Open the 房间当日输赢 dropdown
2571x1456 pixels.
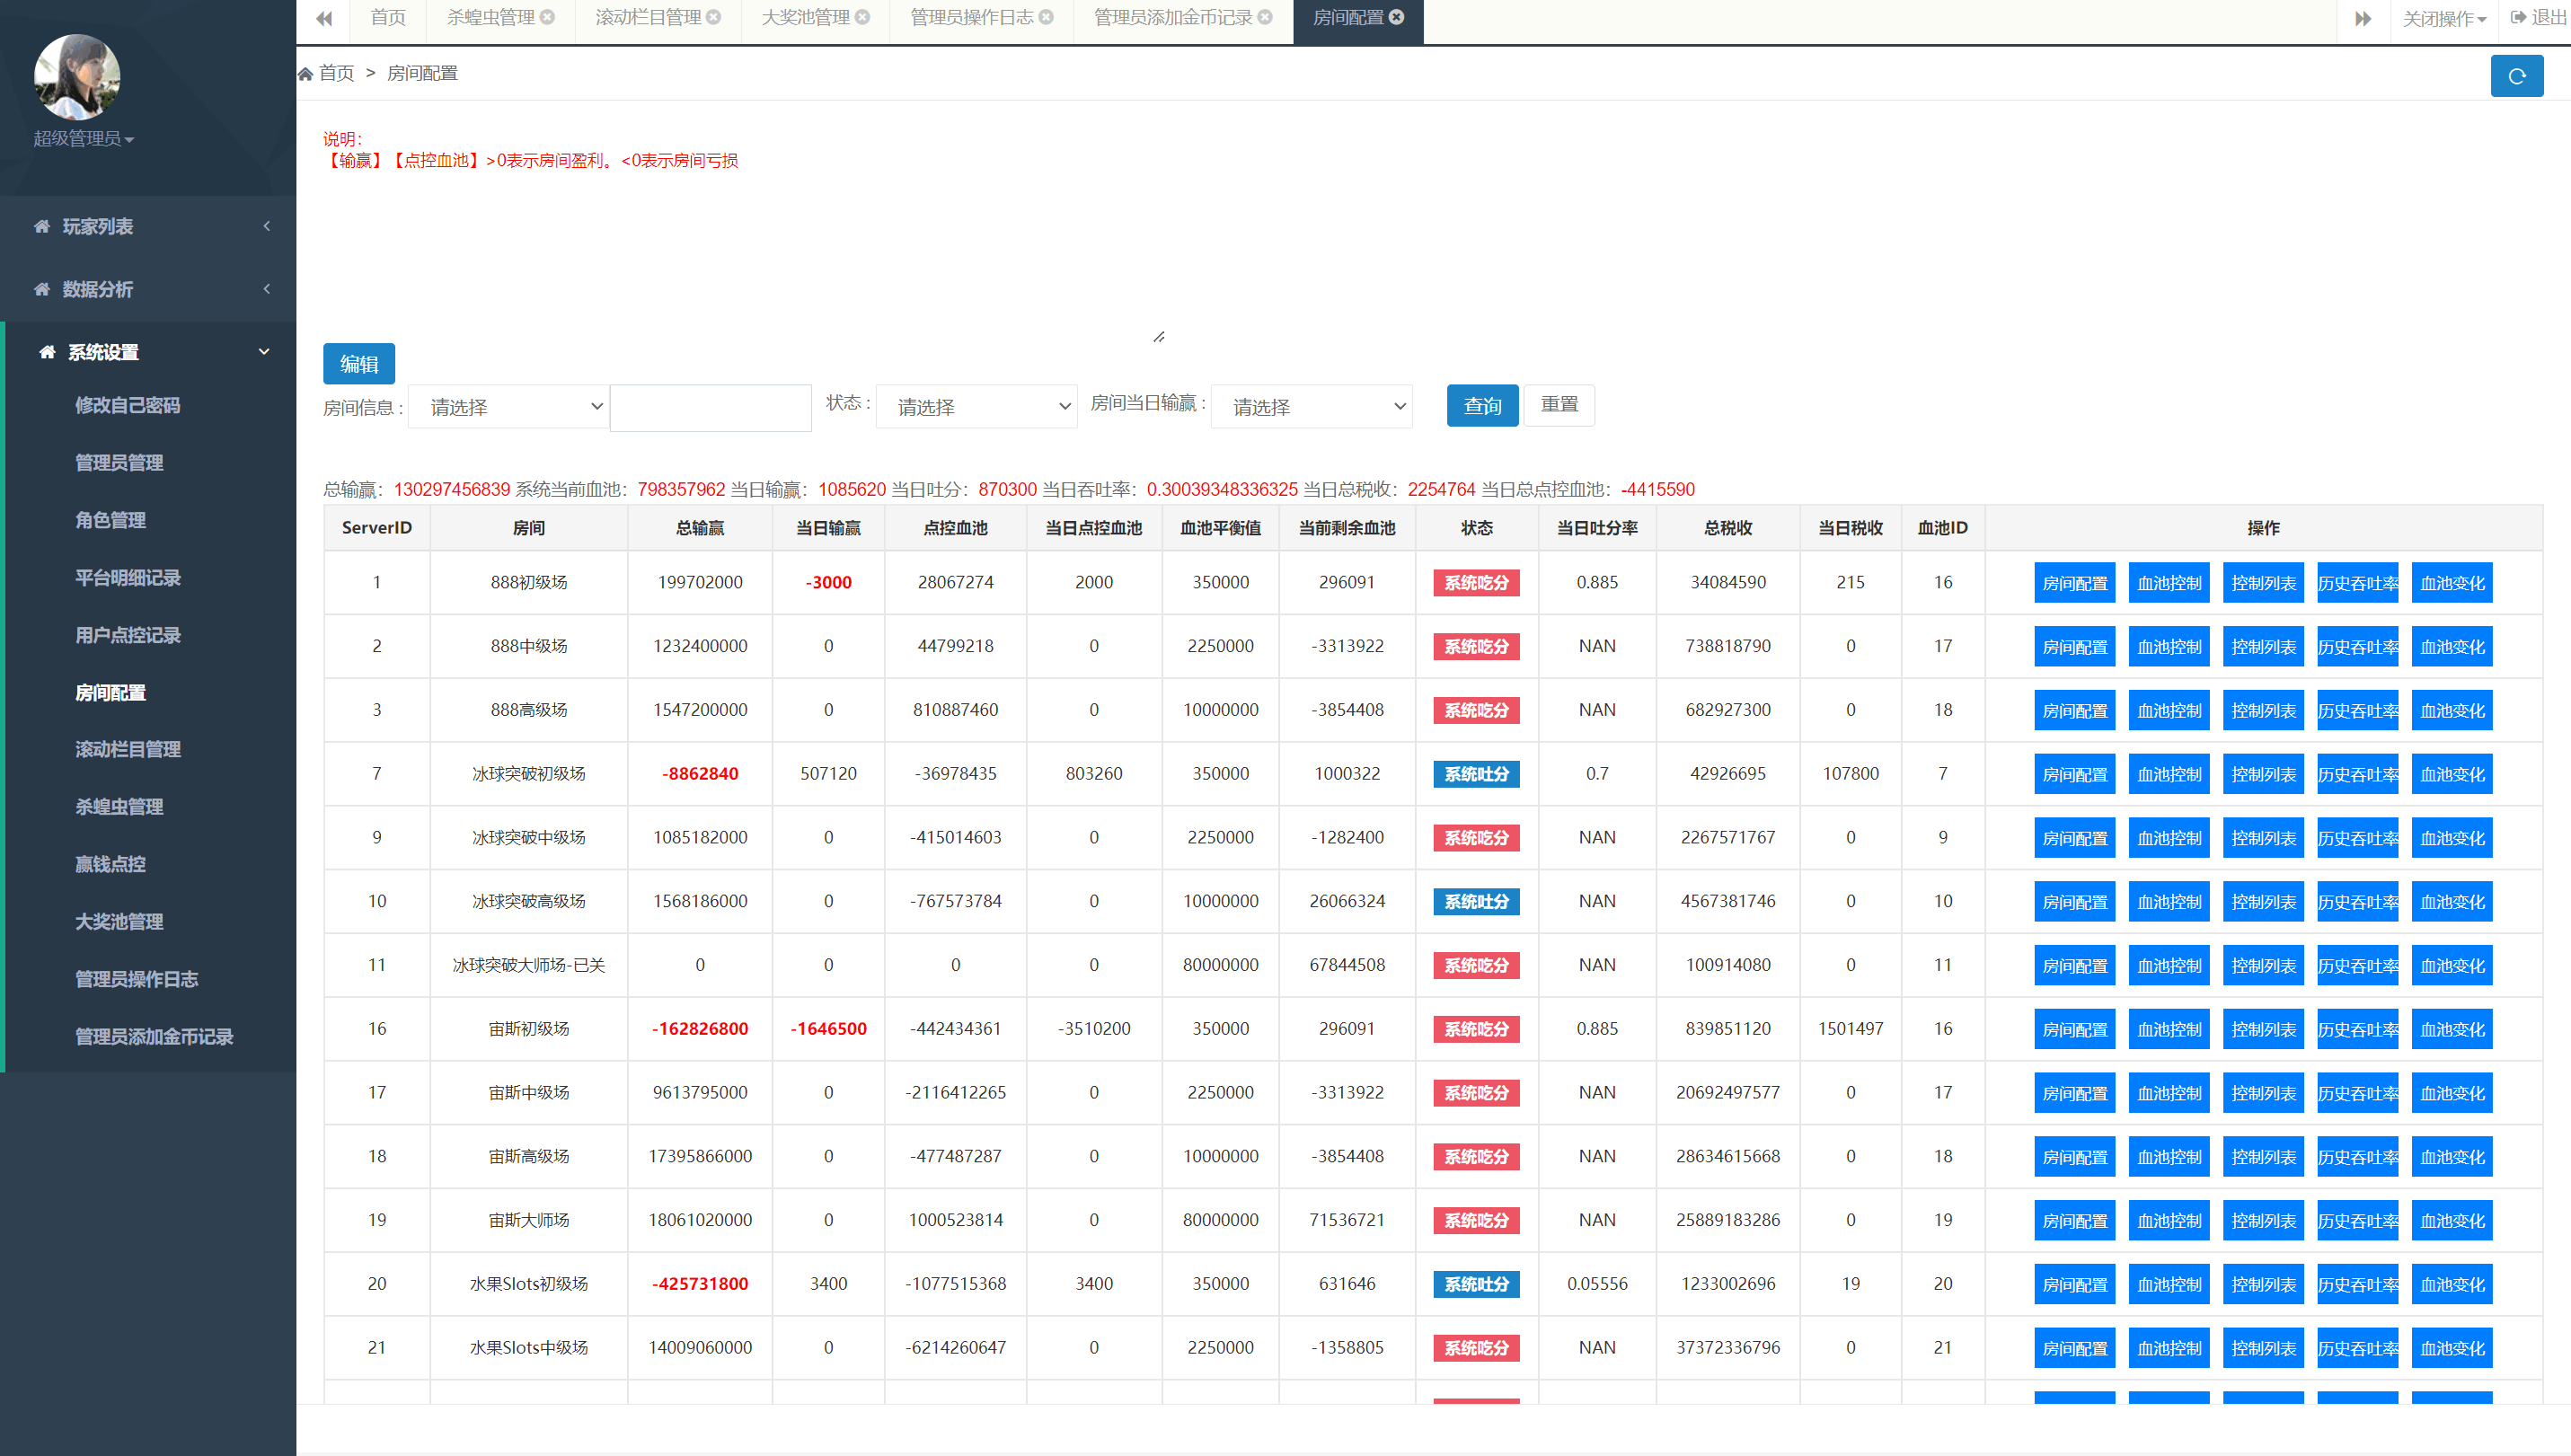(x=1311, y=406)
